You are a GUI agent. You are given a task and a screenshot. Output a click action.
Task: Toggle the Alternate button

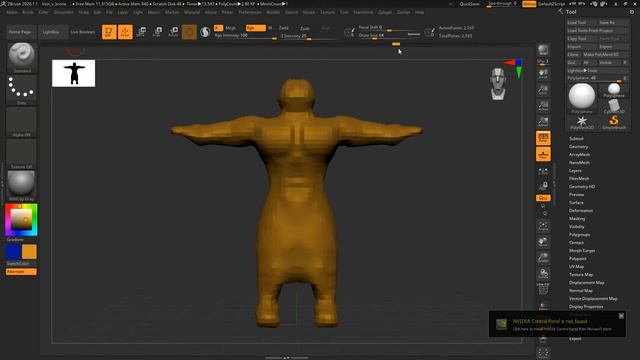point(21,271)
